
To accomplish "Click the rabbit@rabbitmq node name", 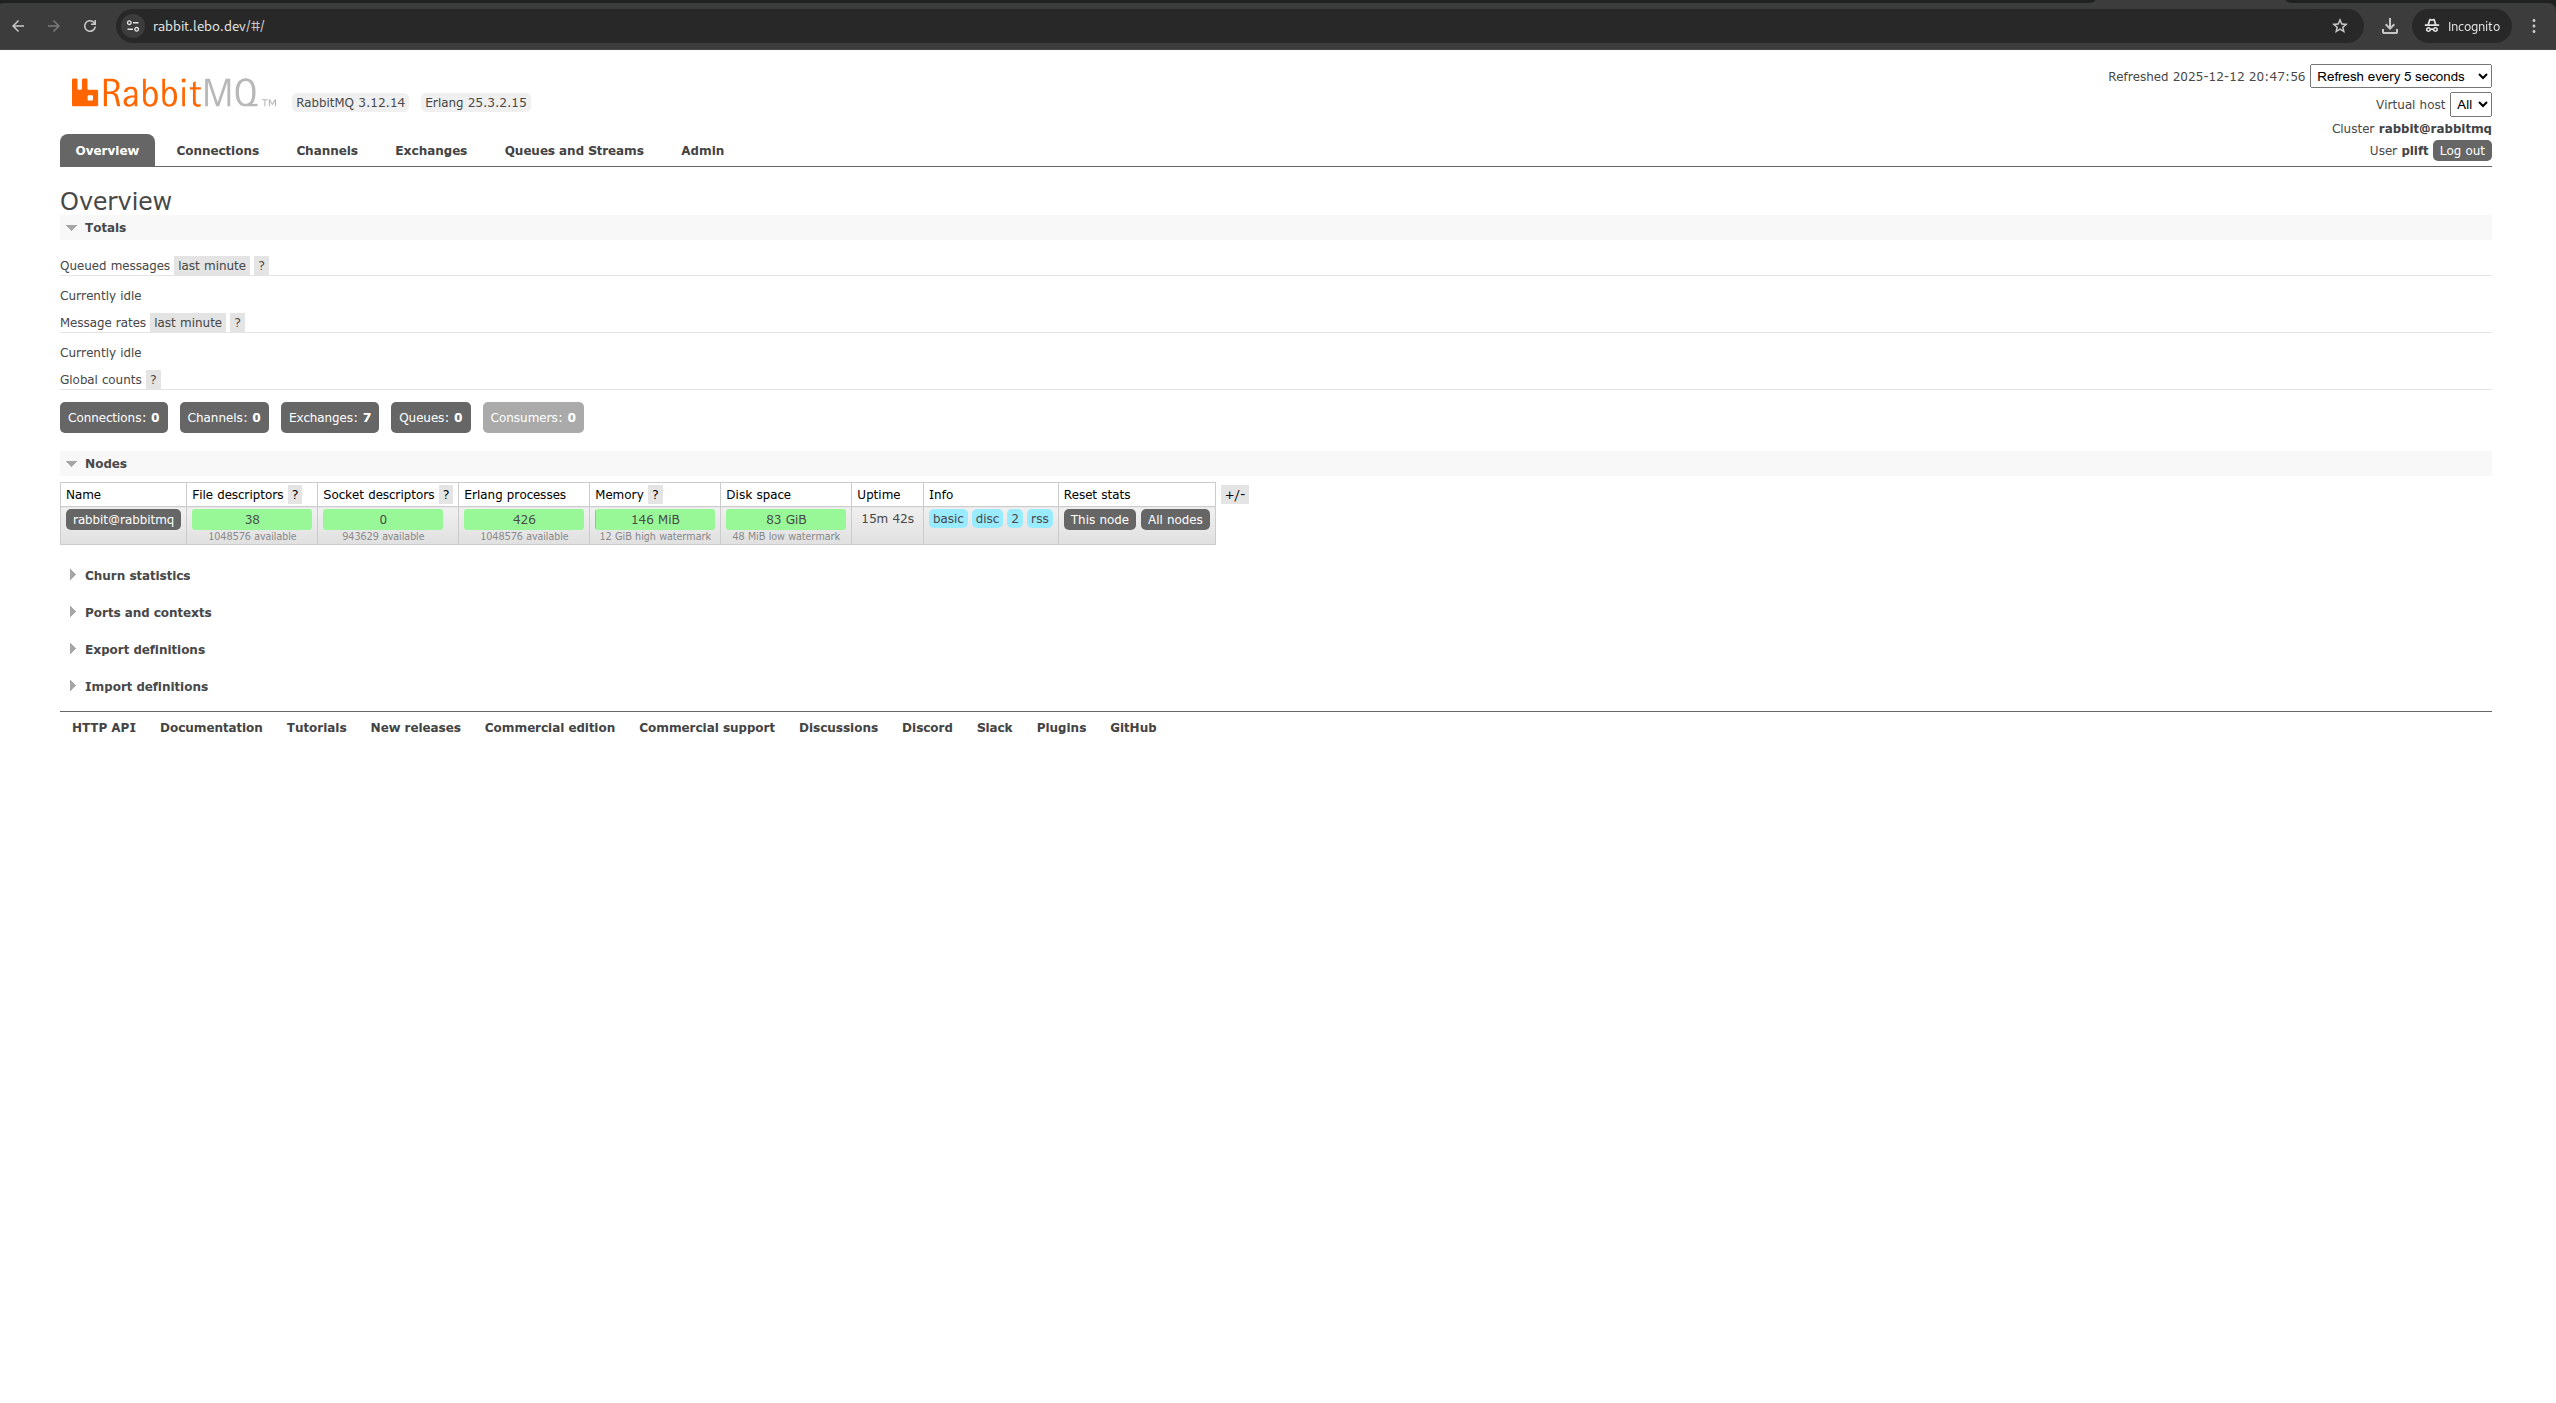I will [x=122, y=519].
